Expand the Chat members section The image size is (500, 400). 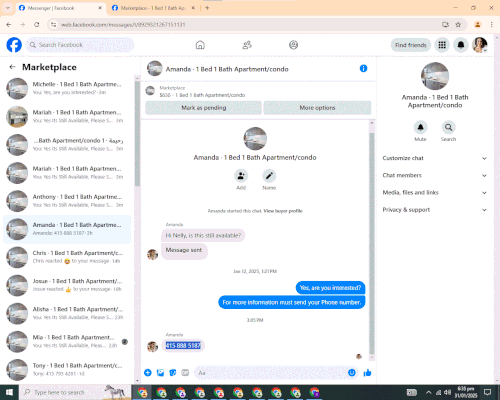coord(435,175)
